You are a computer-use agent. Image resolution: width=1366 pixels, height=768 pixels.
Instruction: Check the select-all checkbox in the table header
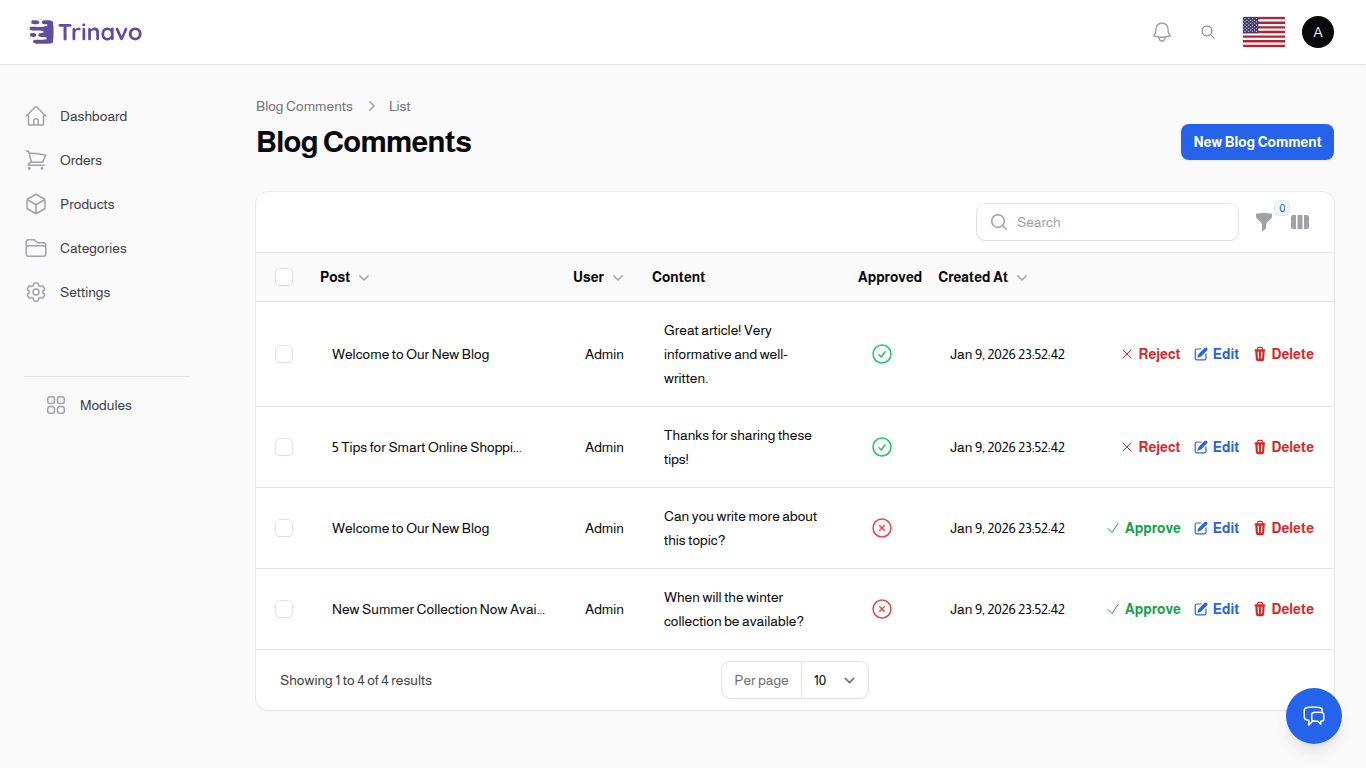284,277
